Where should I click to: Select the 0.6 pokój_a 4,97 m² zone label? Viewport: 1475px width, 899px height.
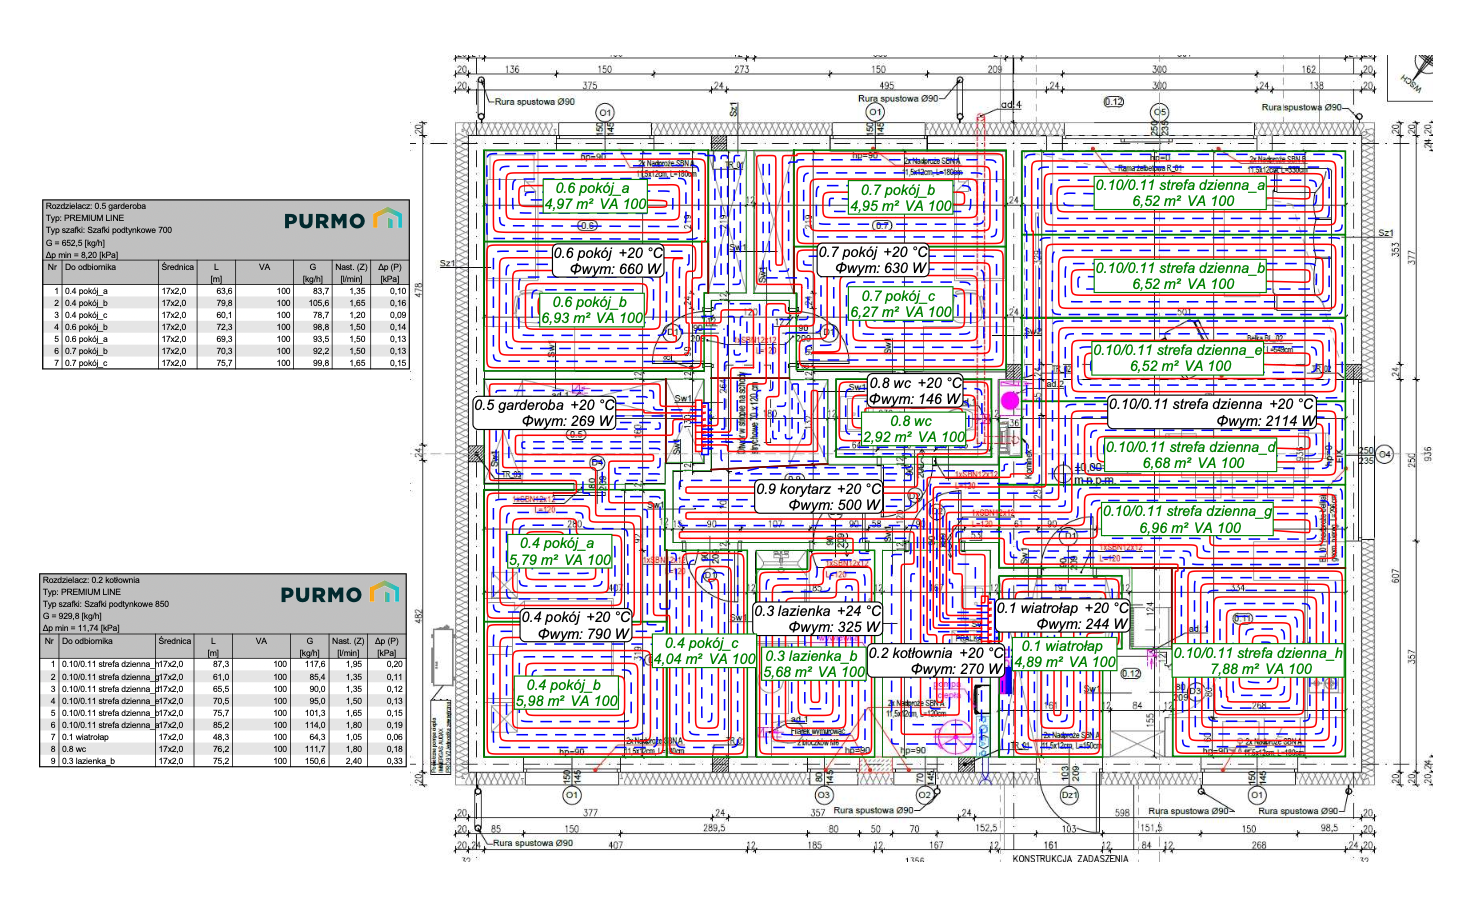(595, 196)
